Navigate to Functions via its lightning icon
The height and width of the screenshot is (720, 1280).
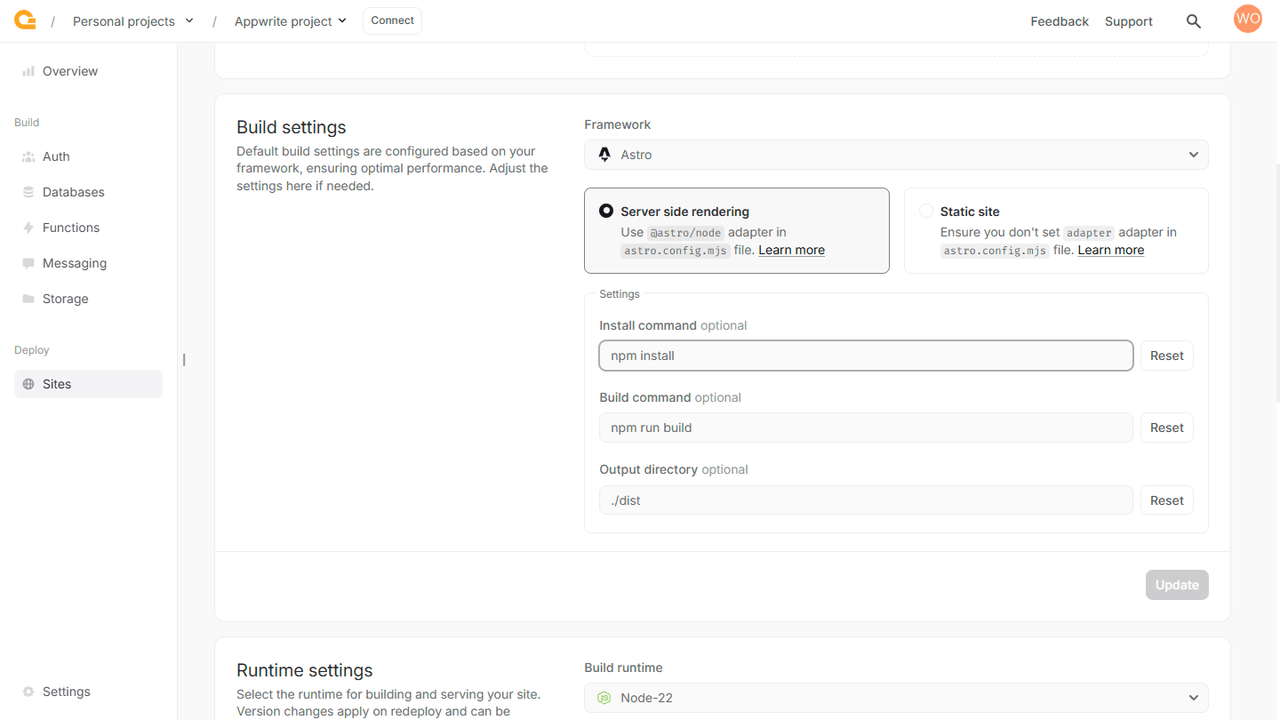[26, 227]
